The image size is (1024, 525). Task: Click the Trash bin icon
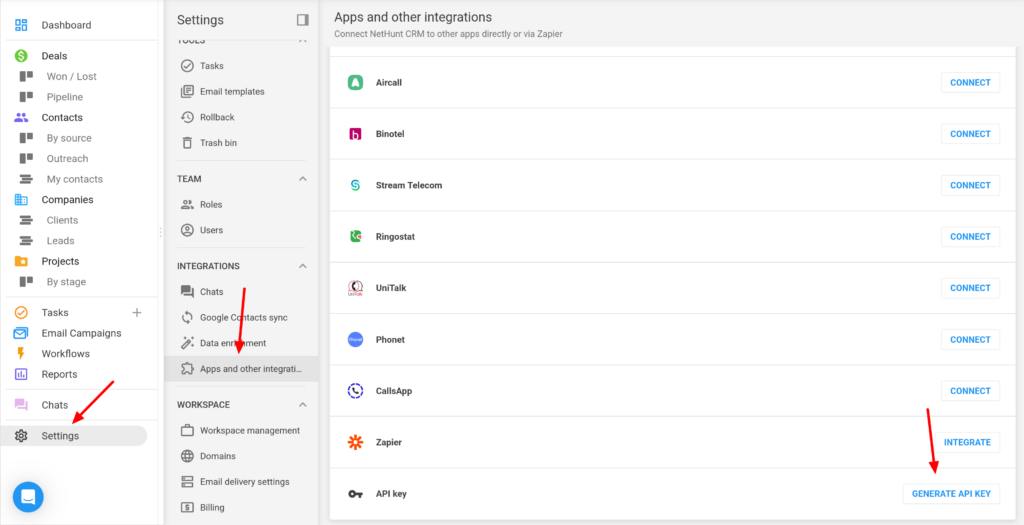point(187,142)
